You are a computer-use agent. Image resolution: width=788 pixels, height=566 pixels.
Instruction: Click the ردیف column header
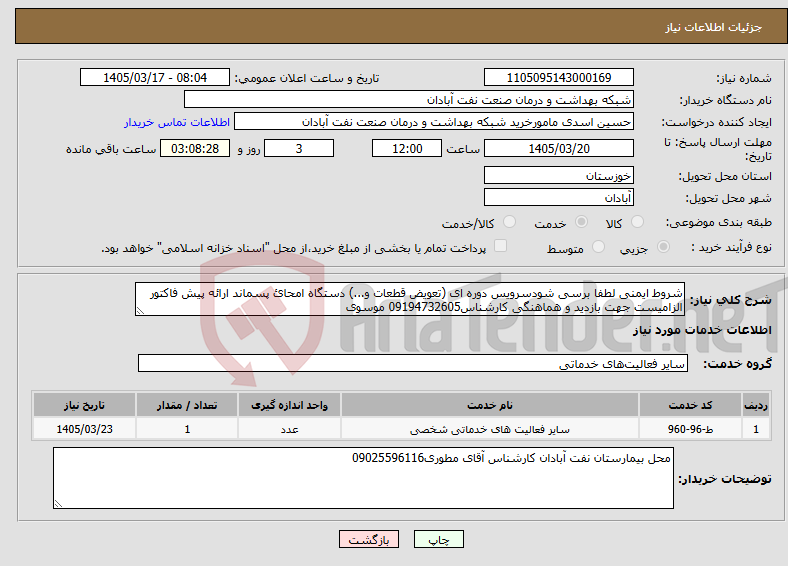coord(756,405)
